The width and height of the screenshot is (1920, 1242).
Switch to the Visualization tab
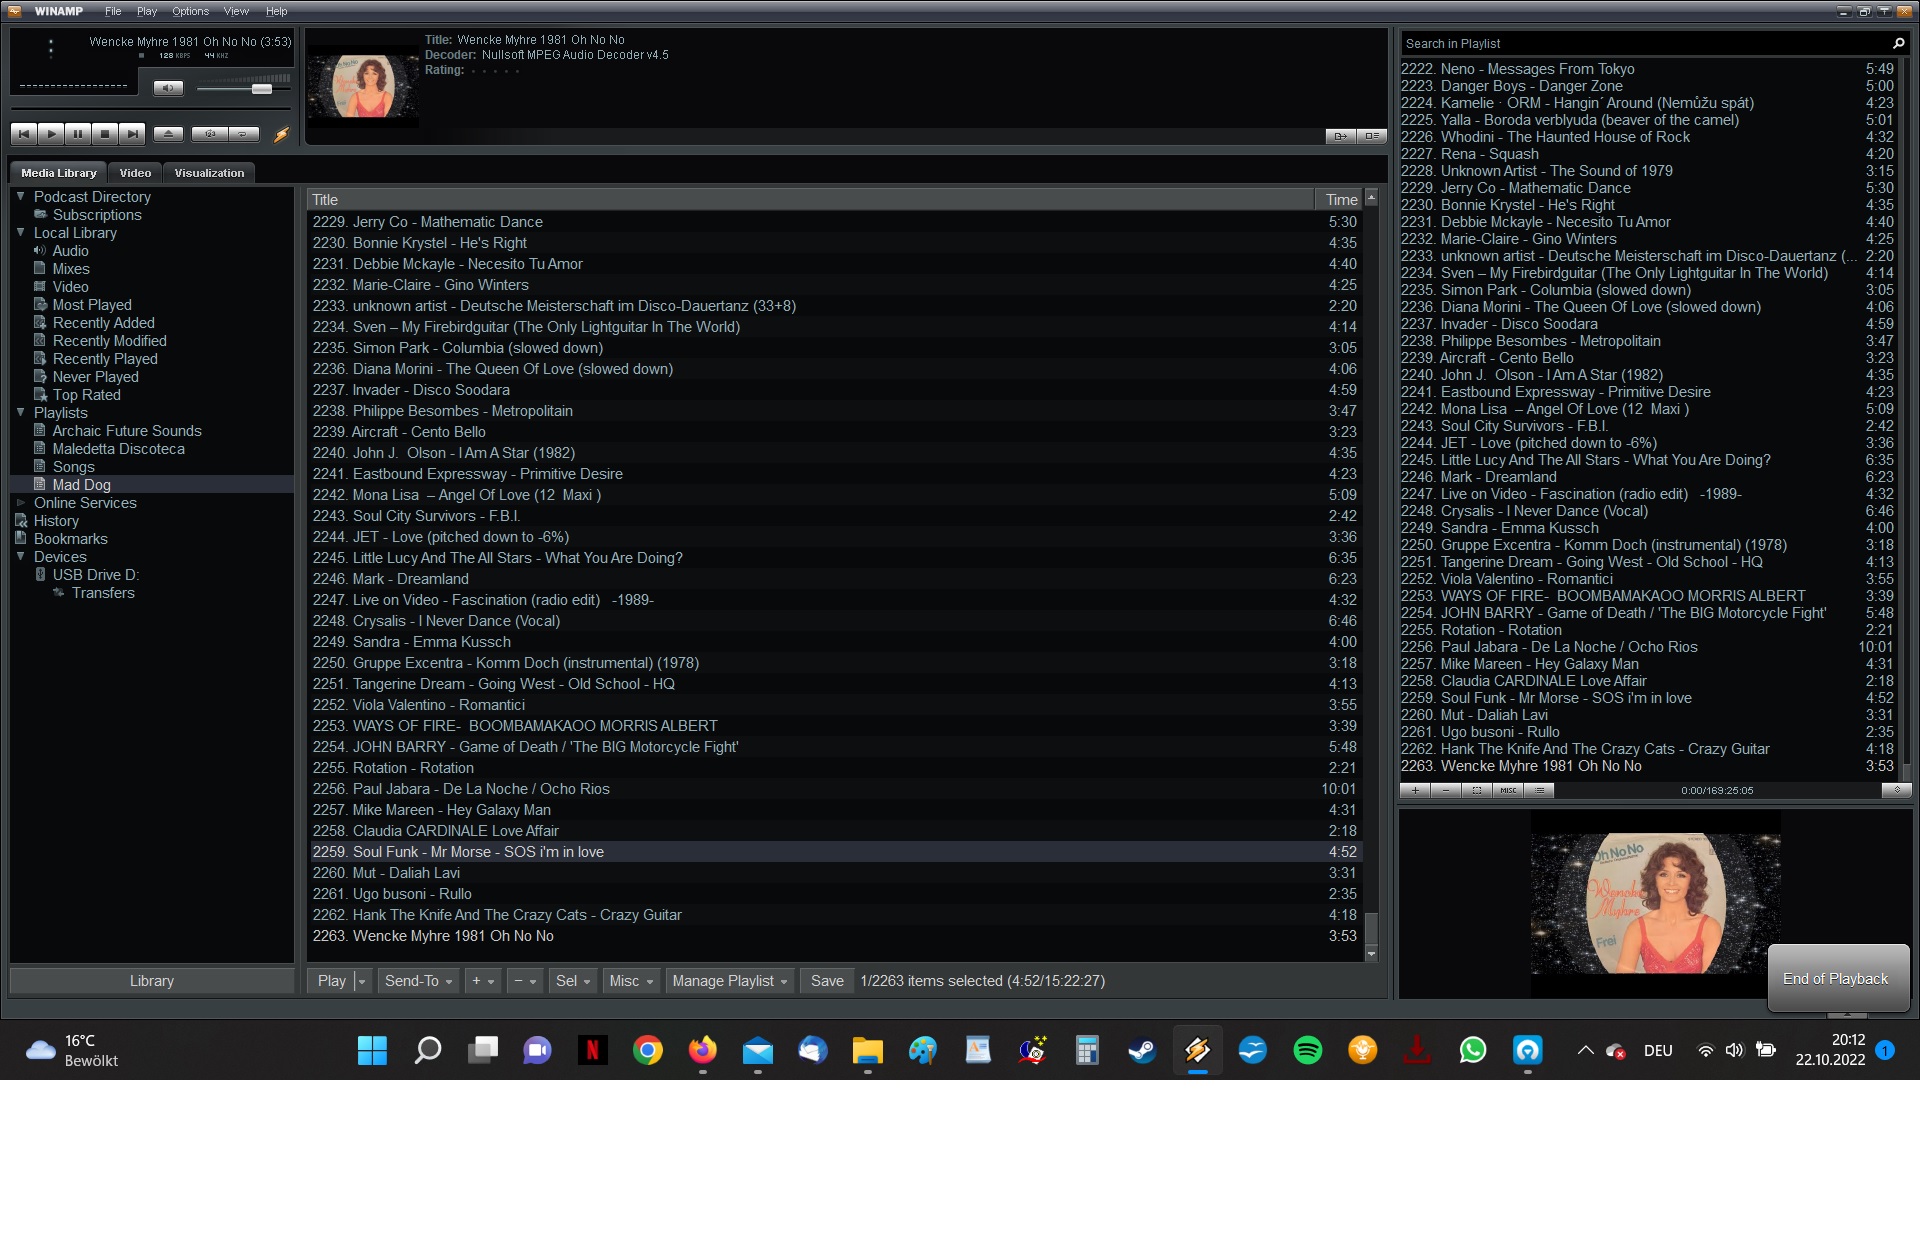pos(209,173)
